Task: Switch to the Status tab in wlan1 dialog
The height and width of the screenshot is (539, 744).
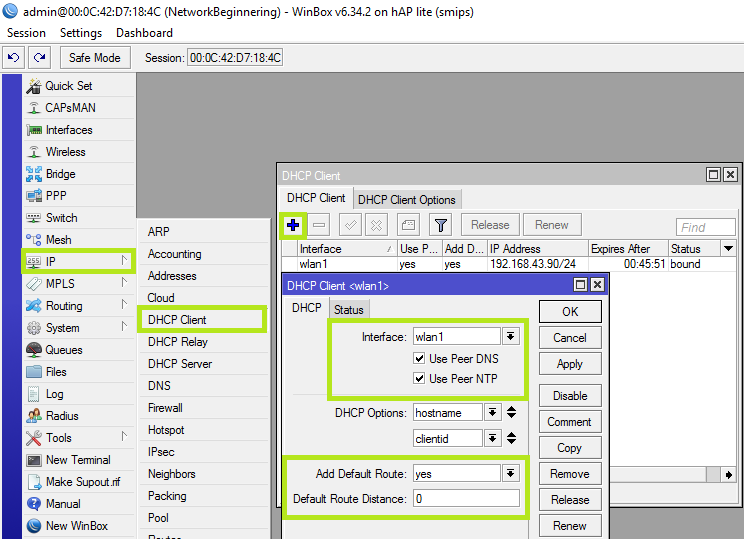Action: pyautogui.click(x=349, y=310)
